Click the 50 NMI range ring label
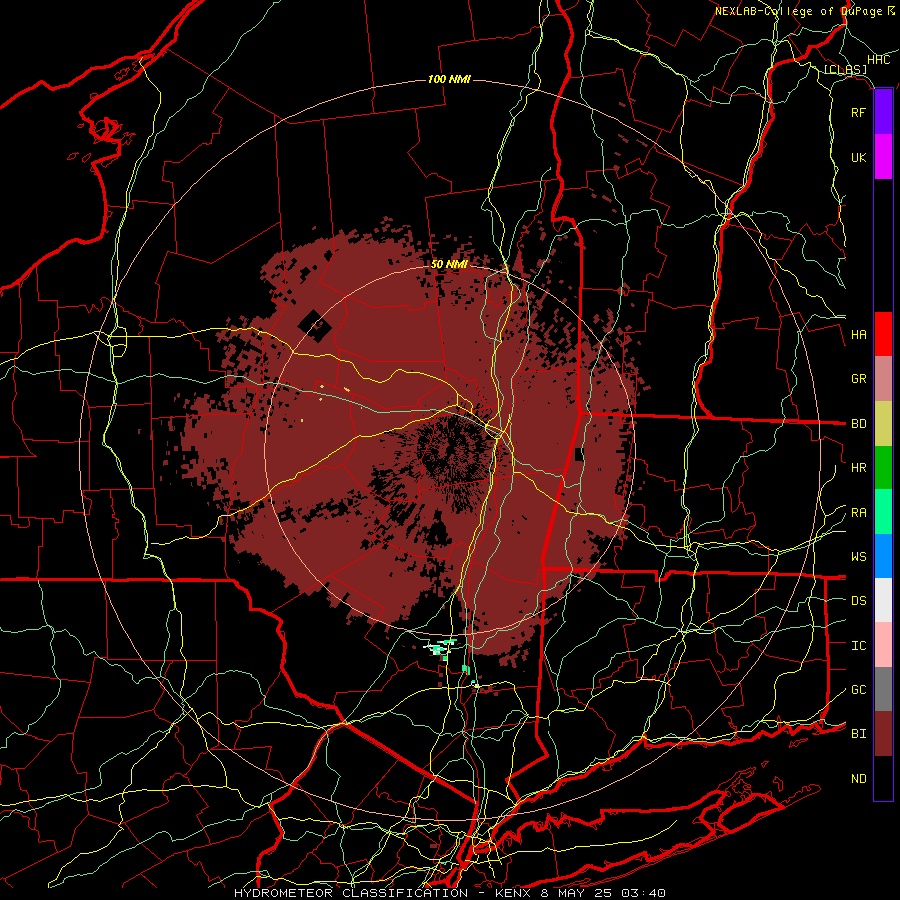The height and width of the screenshot is (900, 900). 449,264
